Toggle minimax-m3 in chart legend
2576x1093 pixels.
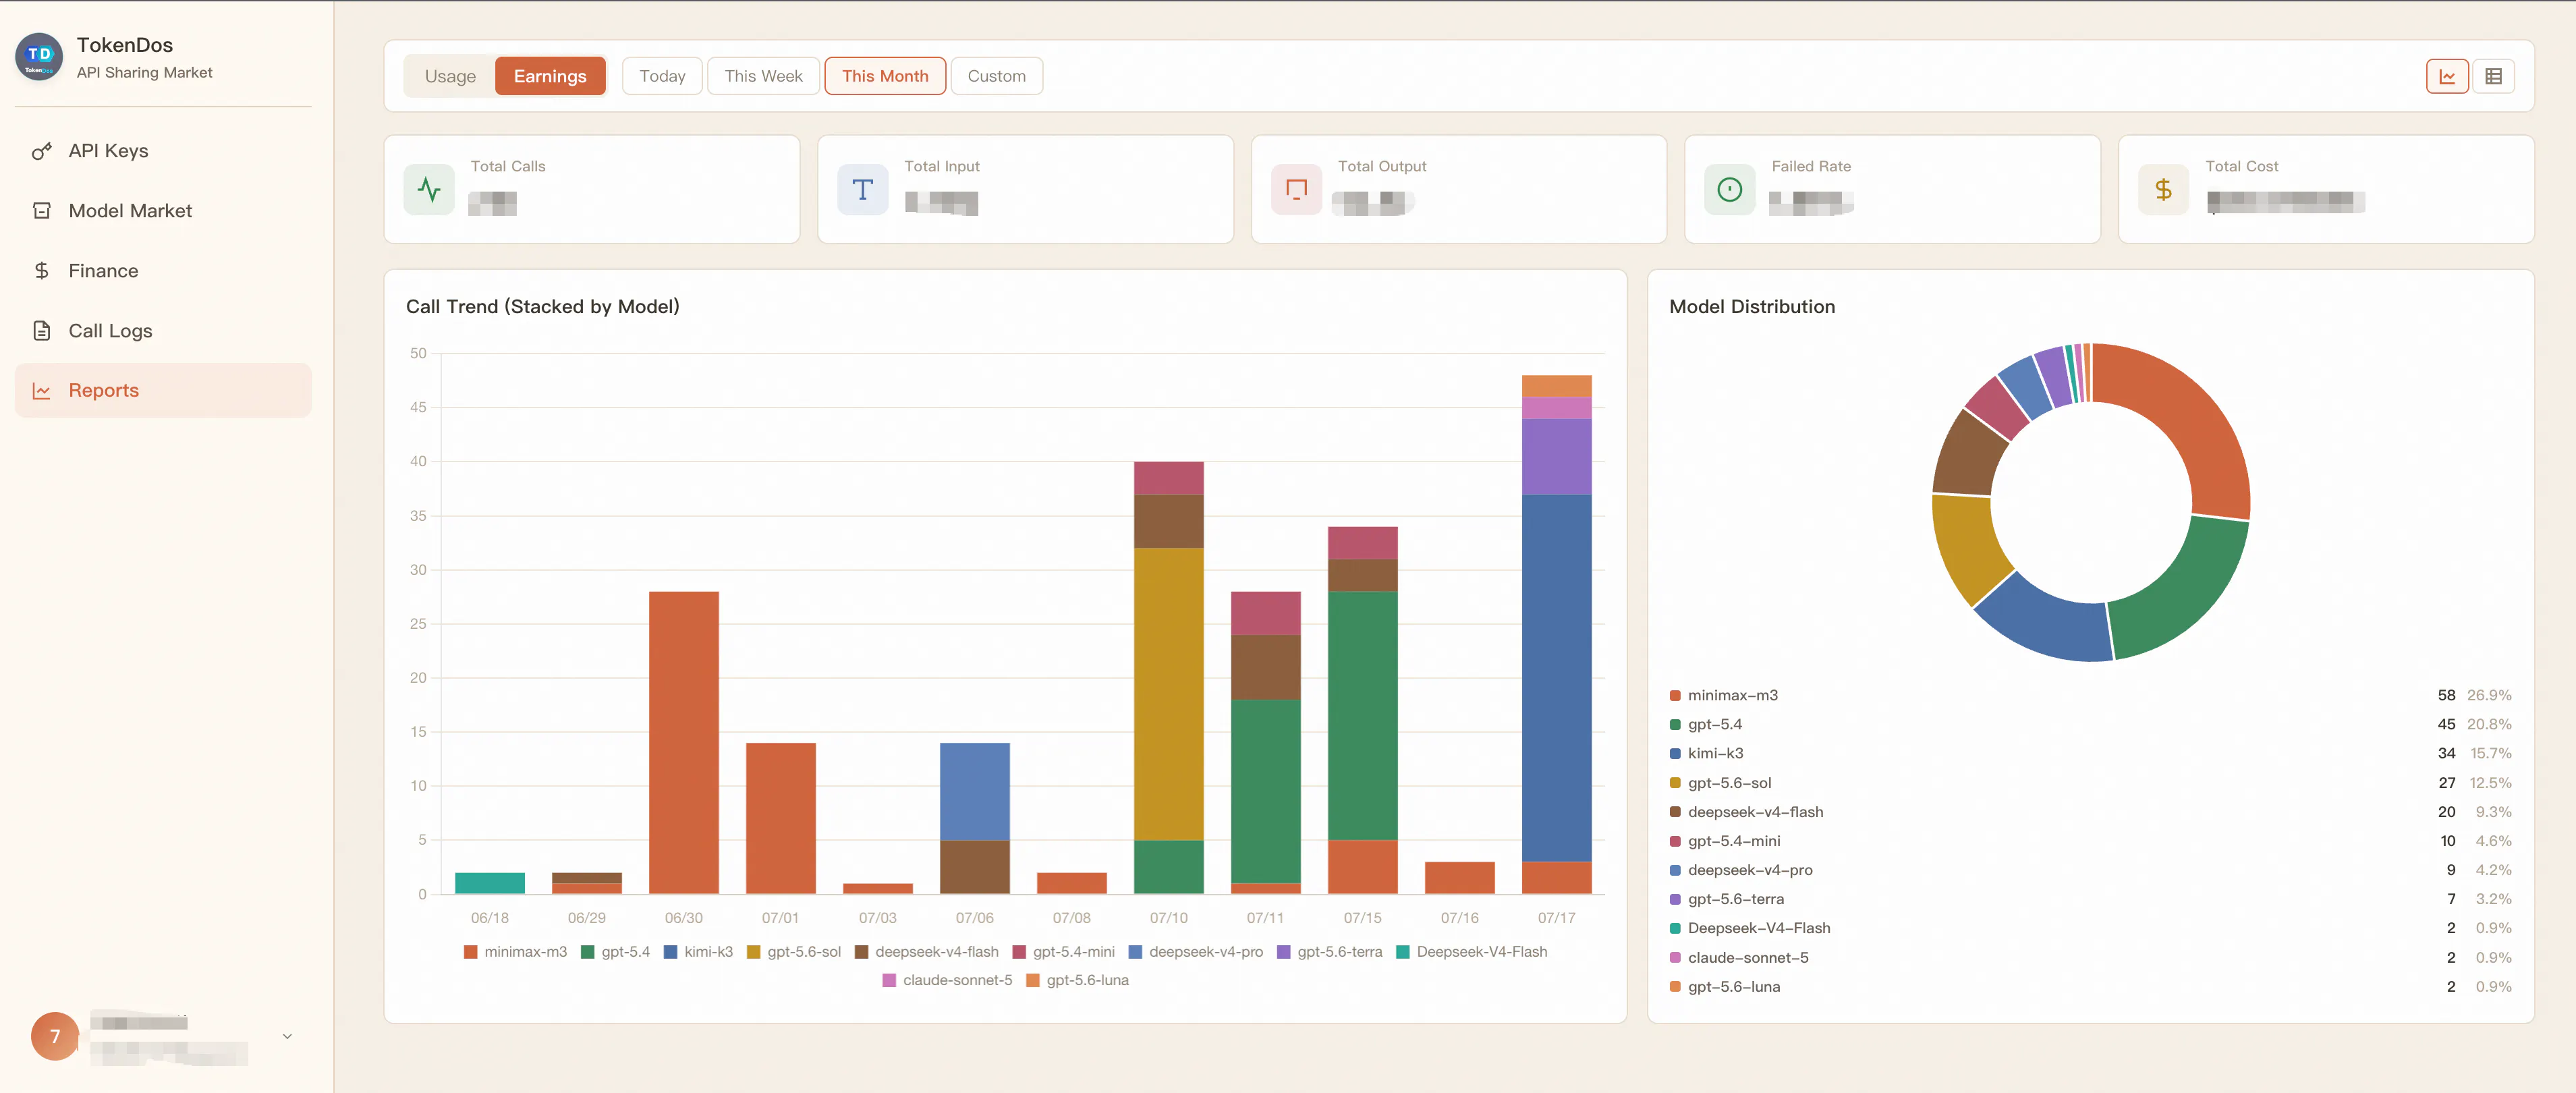click(515, 952)
